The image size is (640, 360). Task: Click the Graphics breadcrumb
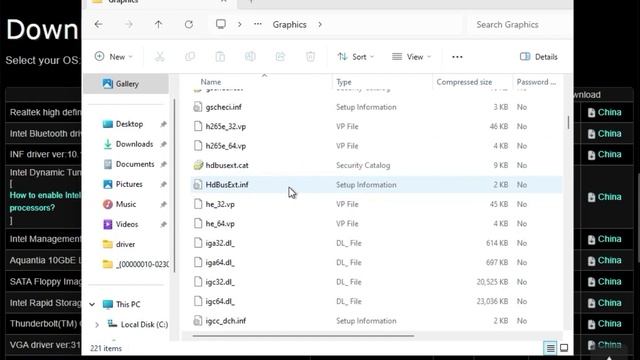tap(289, 24)
